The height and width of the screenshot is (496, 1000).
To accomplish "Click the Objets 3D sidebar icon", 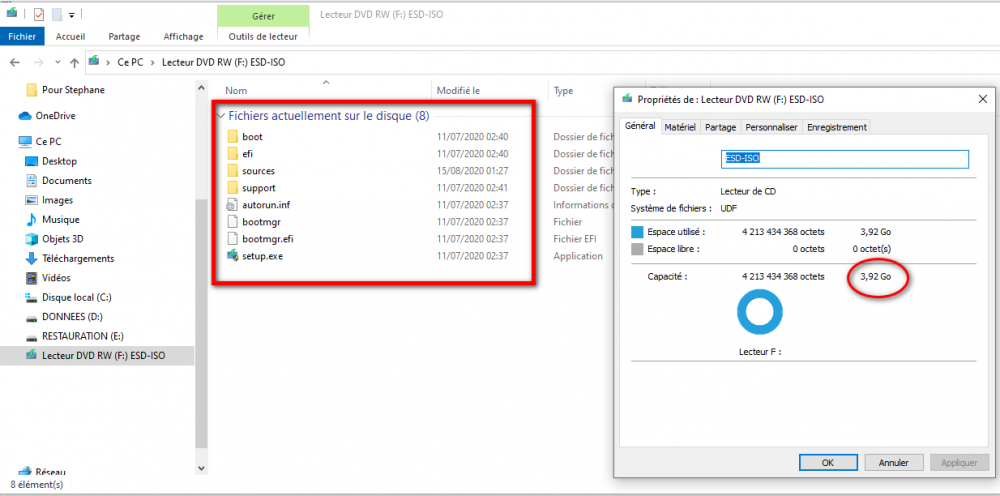I will pos(31,239).
